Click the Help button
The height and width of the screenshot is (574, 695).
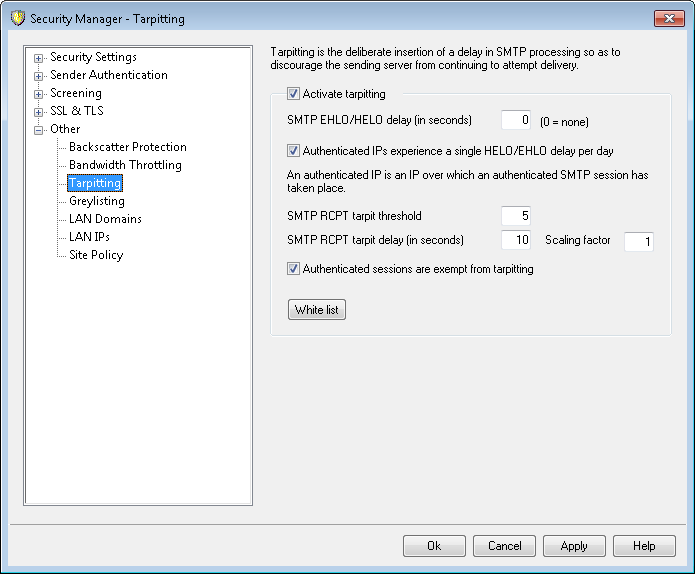pos(644,546)
